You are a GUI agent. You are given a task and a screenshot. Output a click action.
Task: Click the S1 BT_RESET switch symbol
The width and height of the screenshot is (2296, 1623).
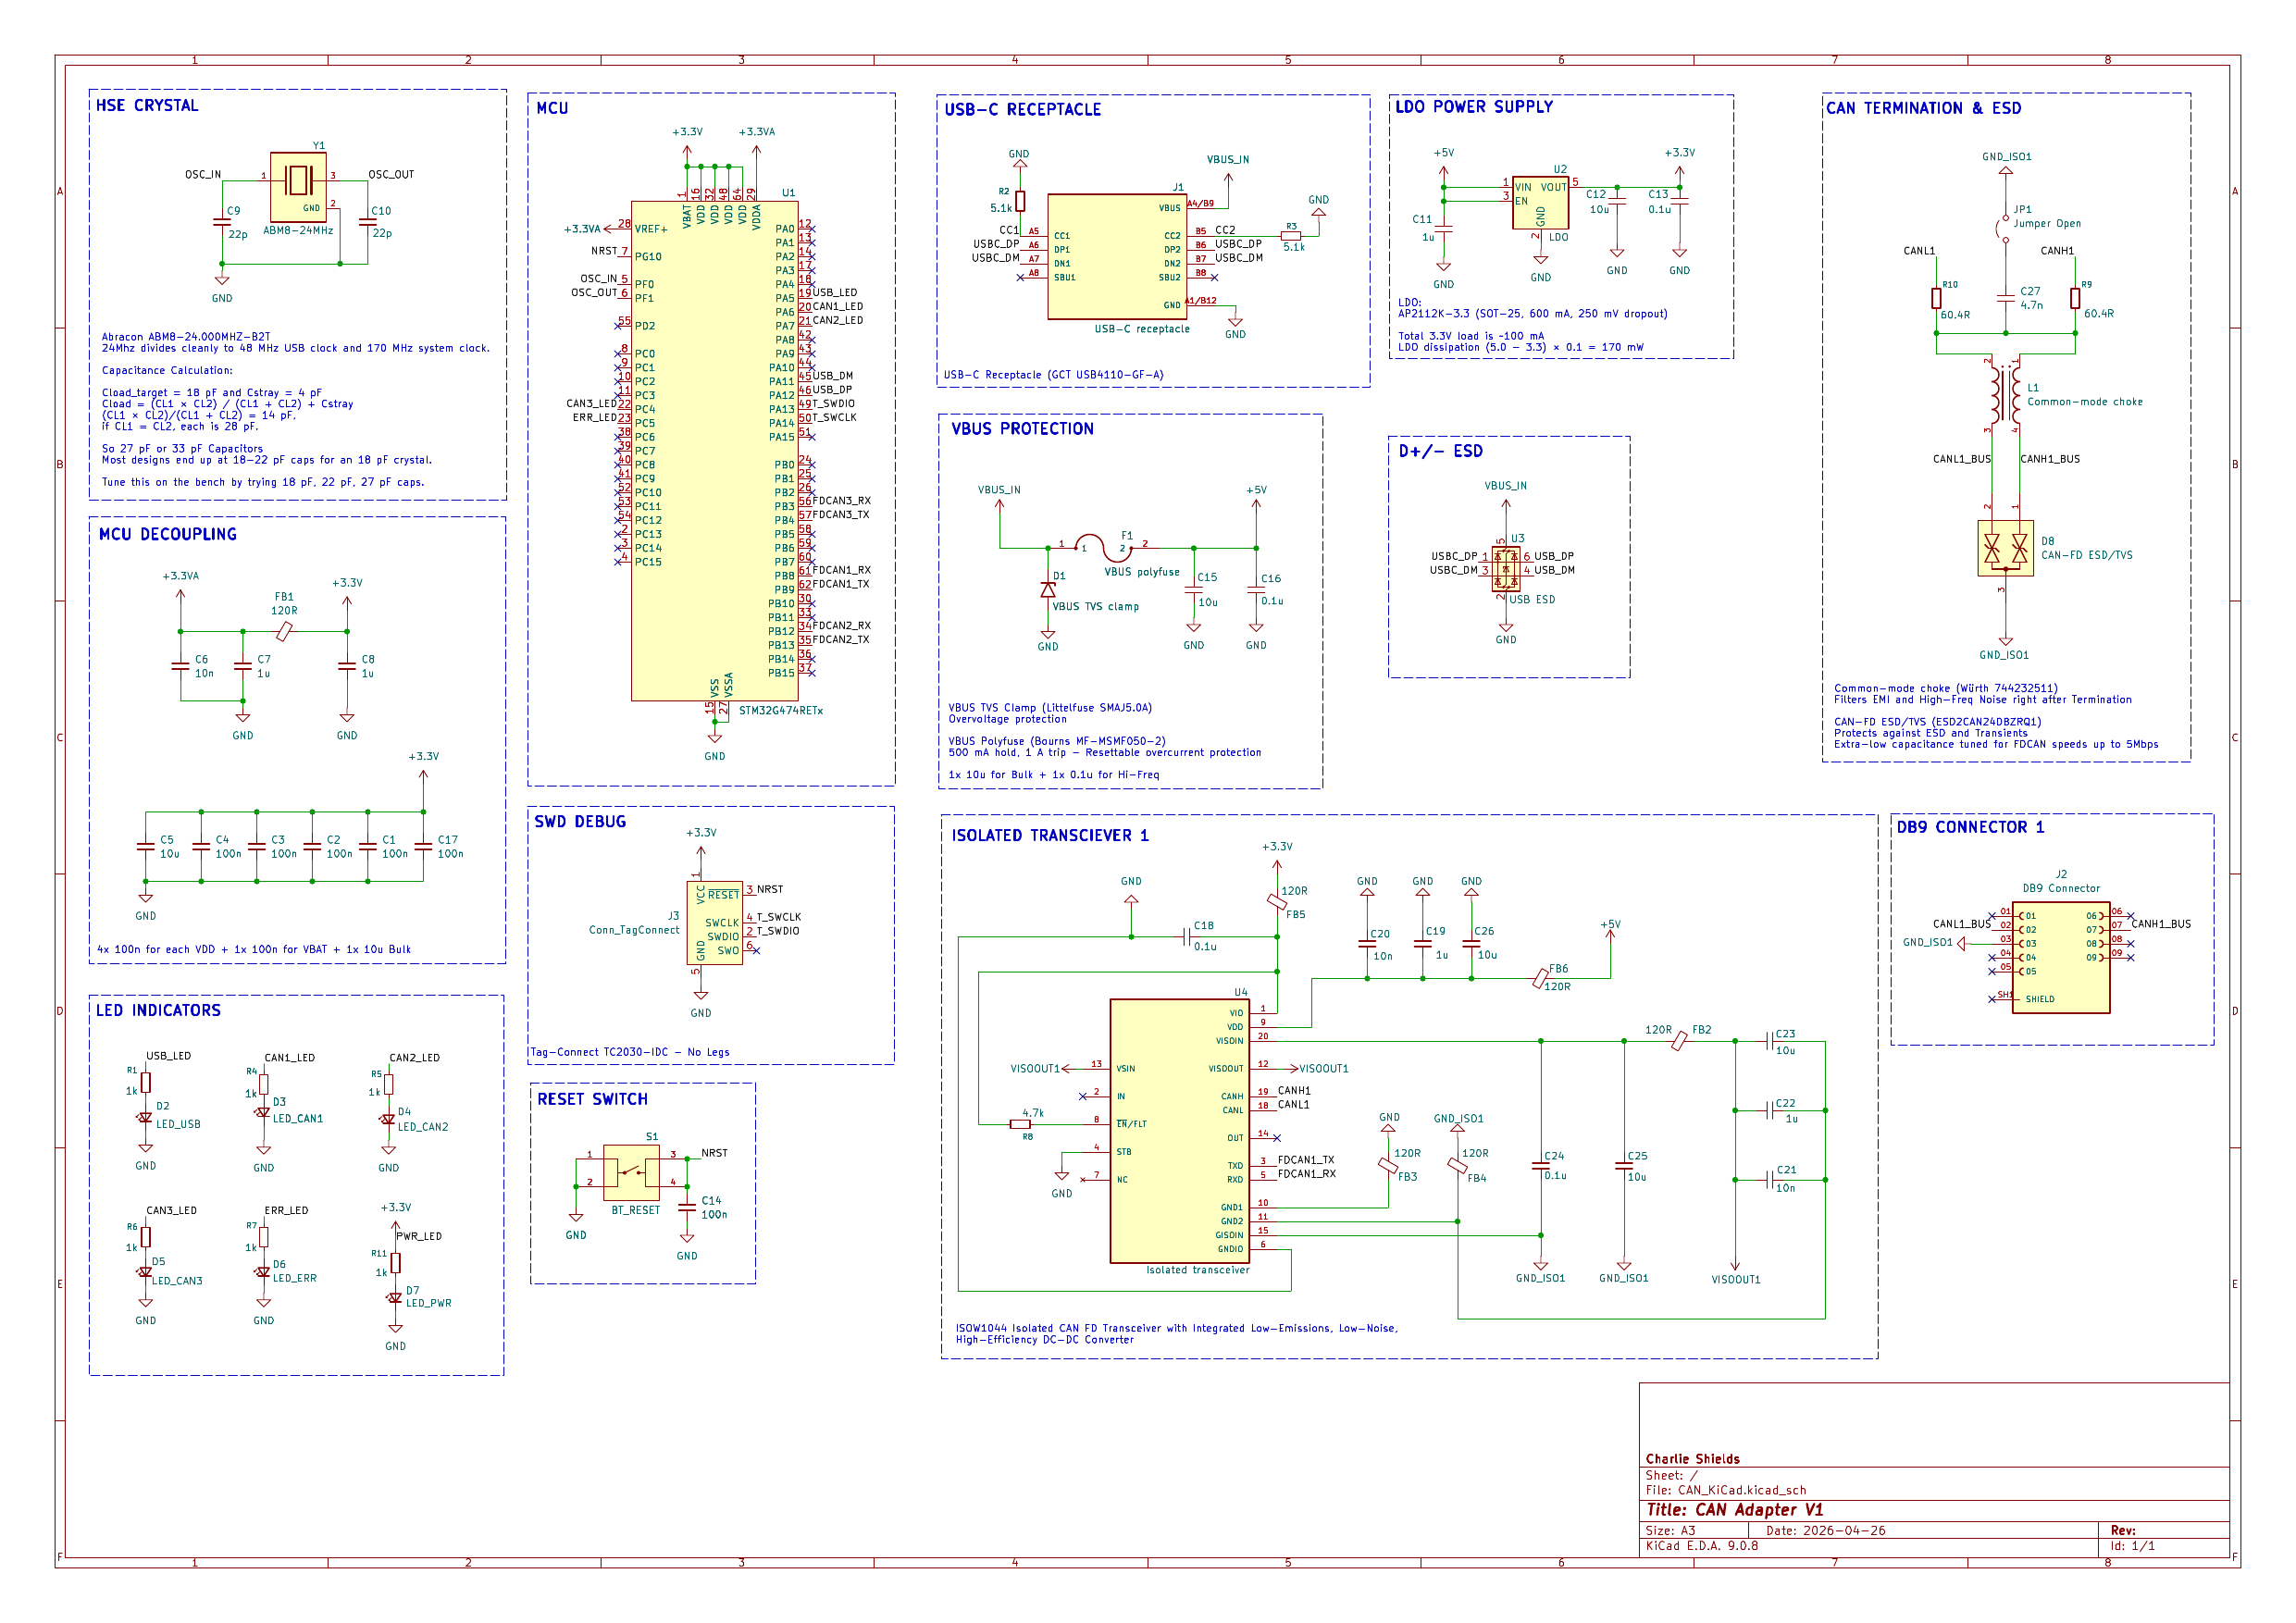[631, 1172]
